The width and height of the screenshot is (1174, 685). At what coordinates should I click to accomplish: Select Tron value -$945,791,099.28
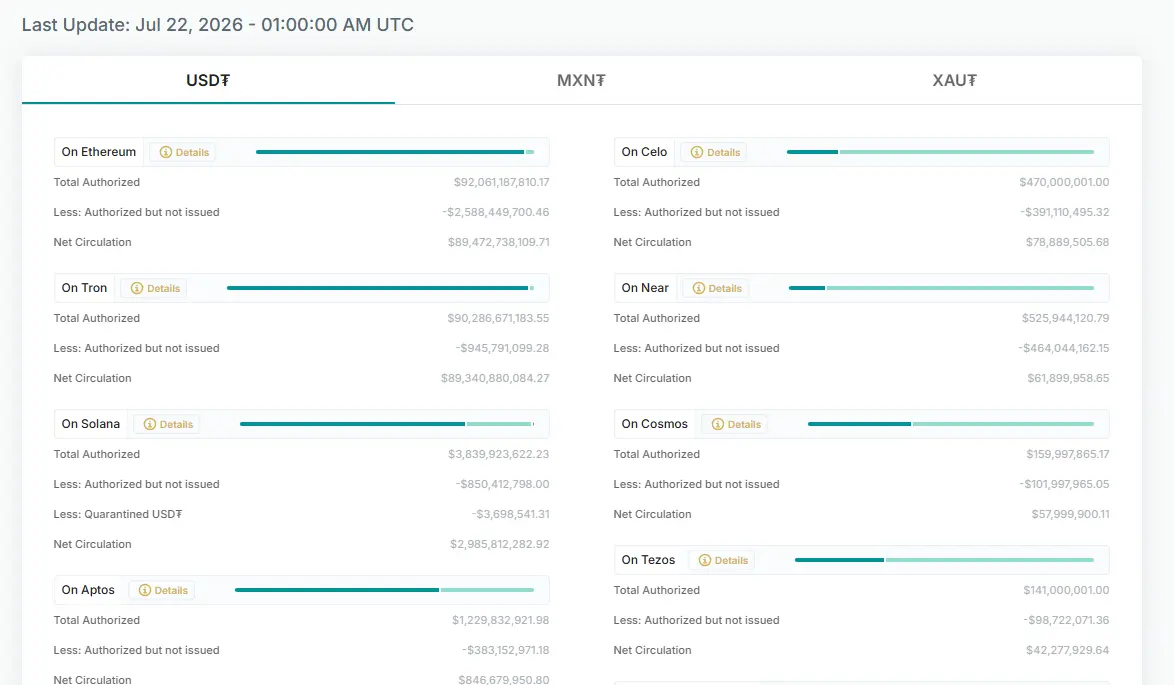click(x=502, y=349)
